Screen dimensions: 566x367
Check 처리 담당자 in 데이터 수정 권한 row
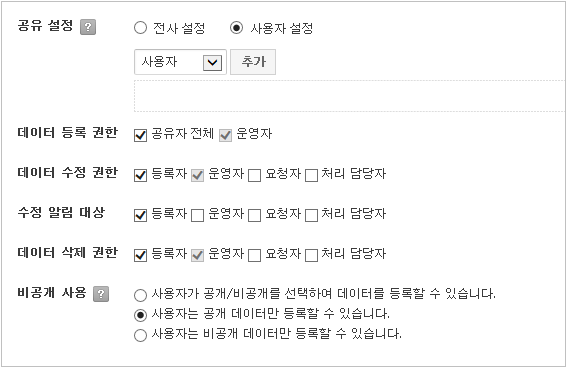point(311,175)
